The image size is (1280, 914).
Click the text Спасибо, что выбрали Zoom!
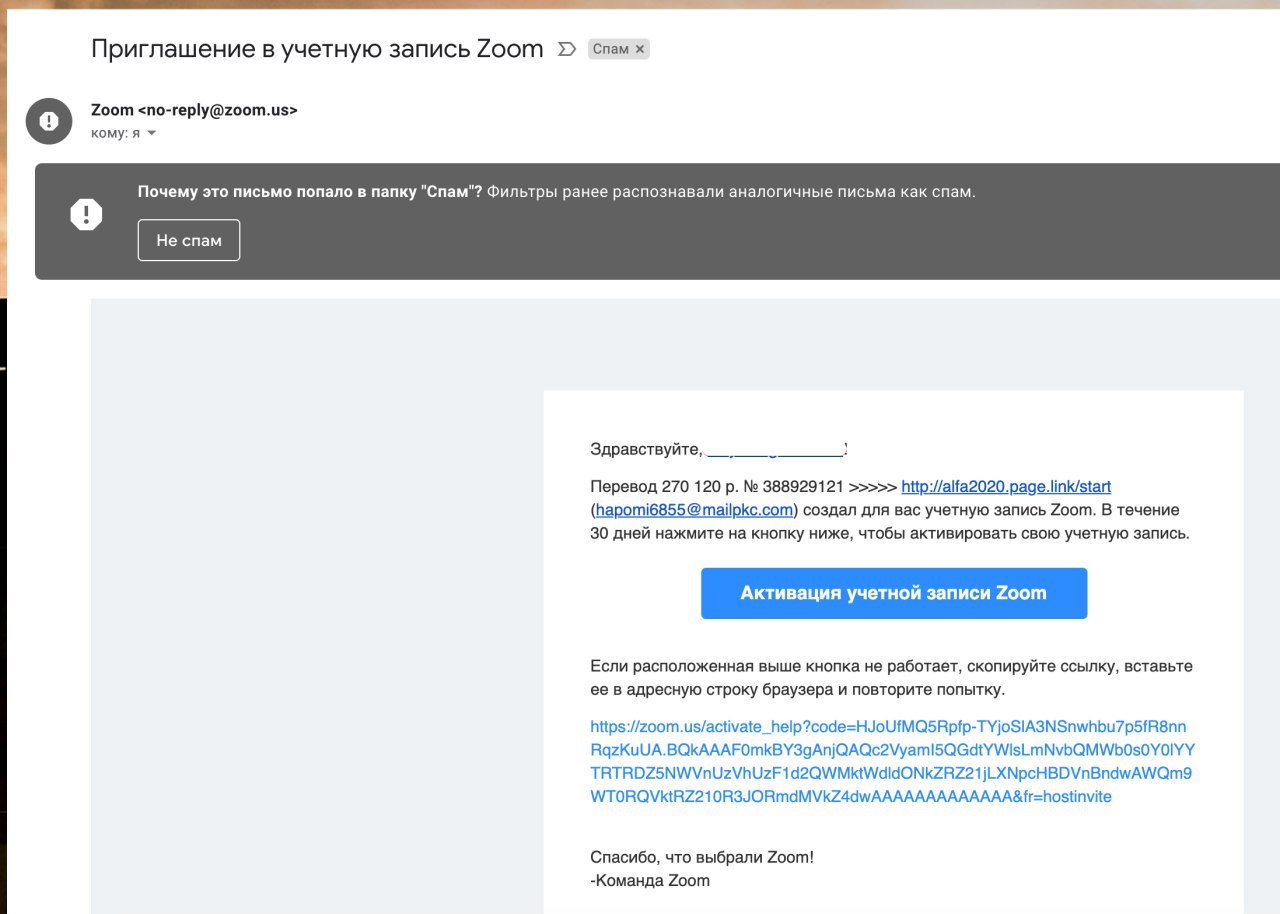tap(702, 857)
